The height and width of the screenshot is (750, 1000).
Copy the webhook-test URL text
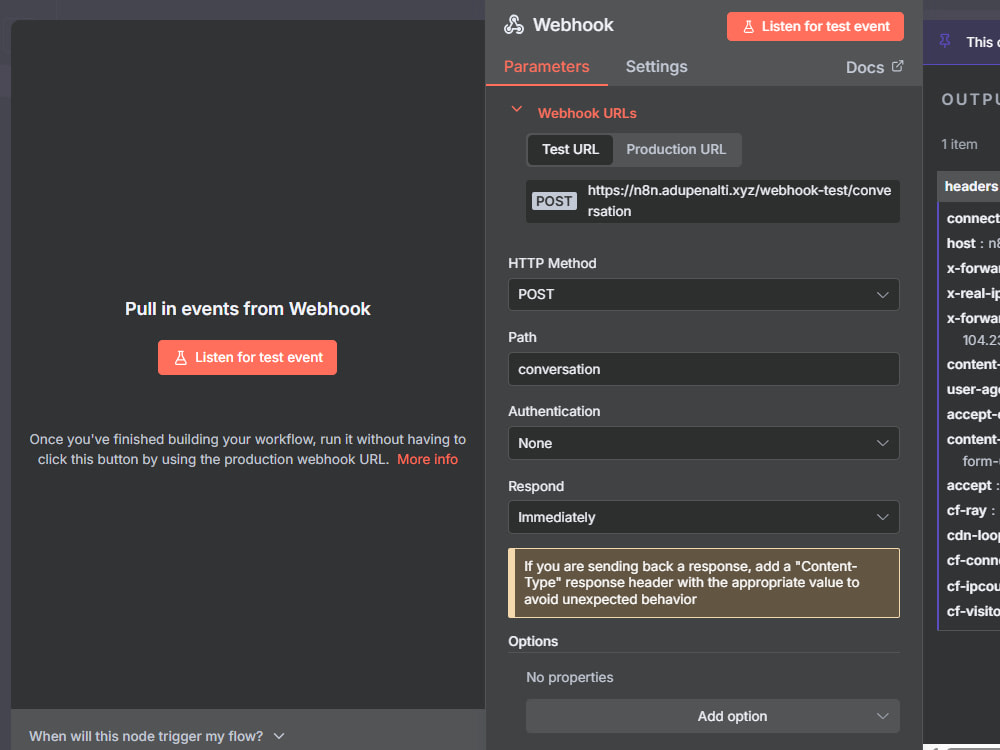coord(739,201)
